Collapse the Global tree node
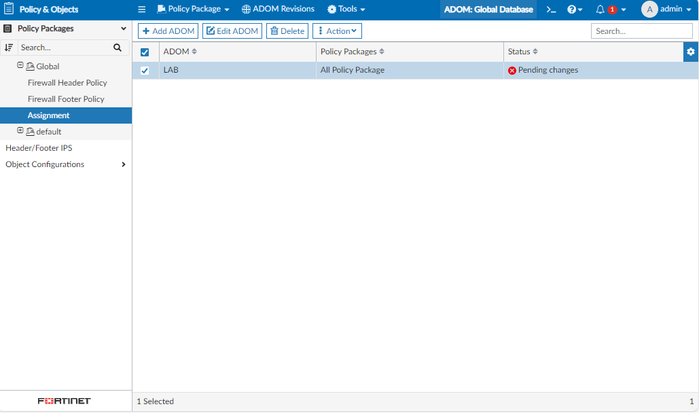Viewport: 699px width, 413px height. pos(20,65)
